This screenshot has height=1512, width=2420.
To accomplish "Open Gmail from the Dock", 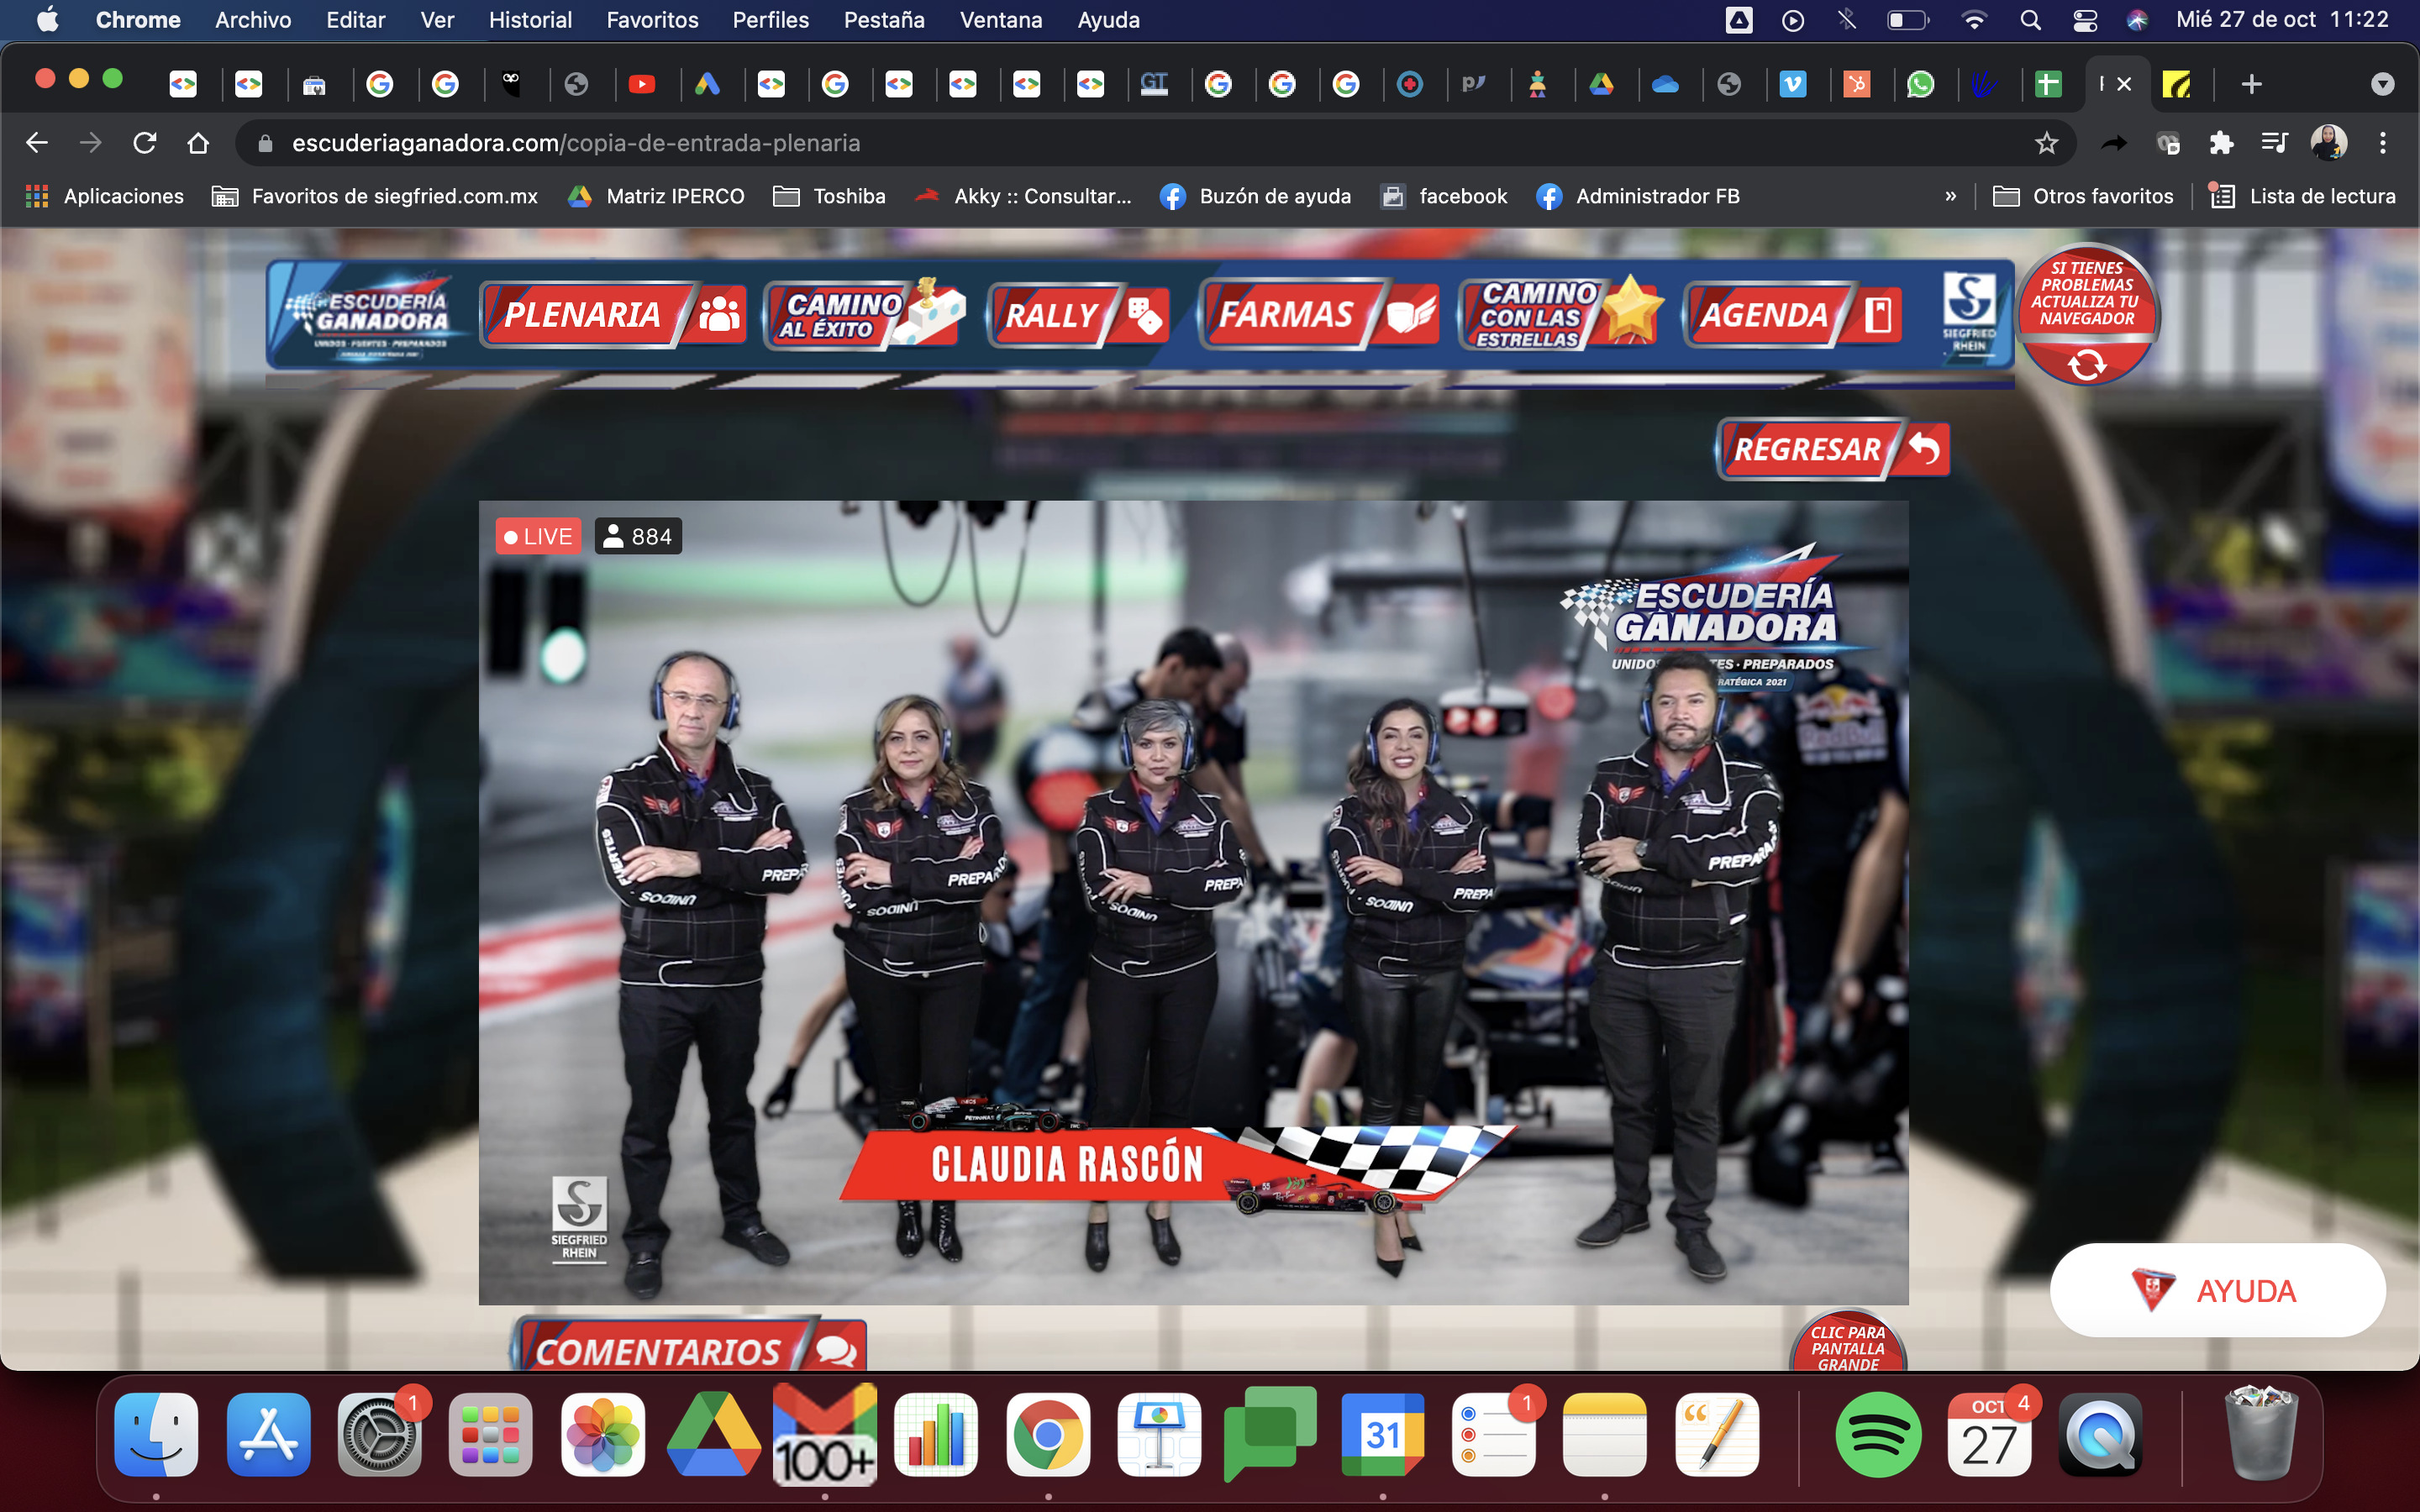I will (825, 1434).
